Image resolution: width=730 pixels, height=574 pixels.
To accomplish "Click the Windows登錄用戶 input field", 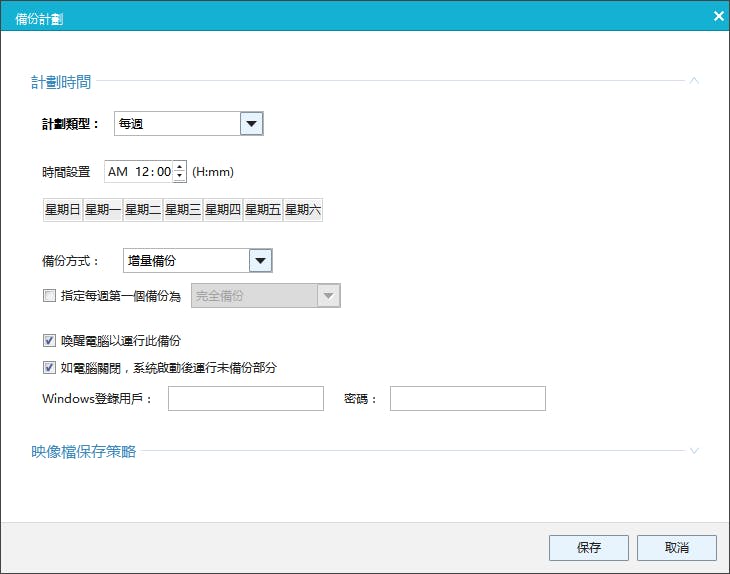I will pyautogui.click(x=246, y=398).
